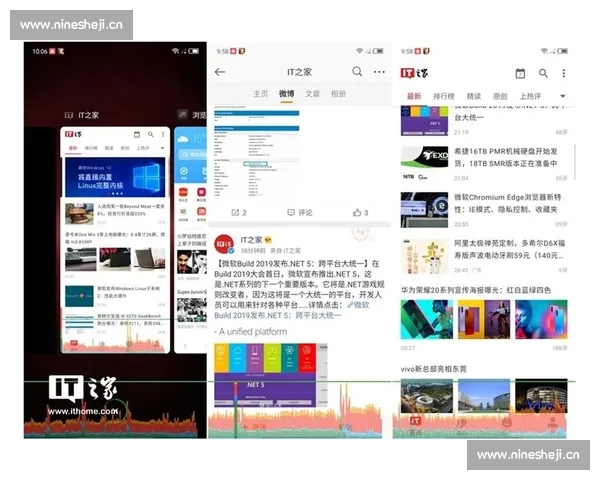Switch to the 原创 tab

[500, 96]
